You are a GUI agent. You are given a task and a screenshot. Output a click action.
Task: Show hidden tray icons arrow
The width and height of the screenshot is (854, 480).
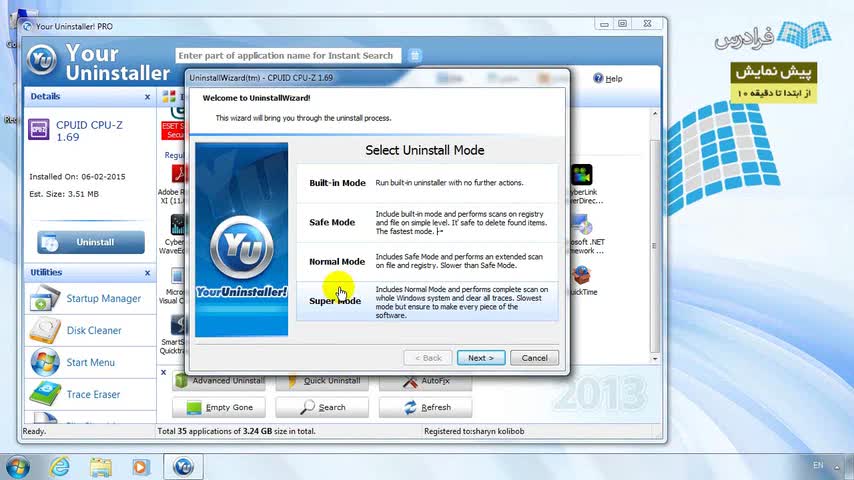837,467
